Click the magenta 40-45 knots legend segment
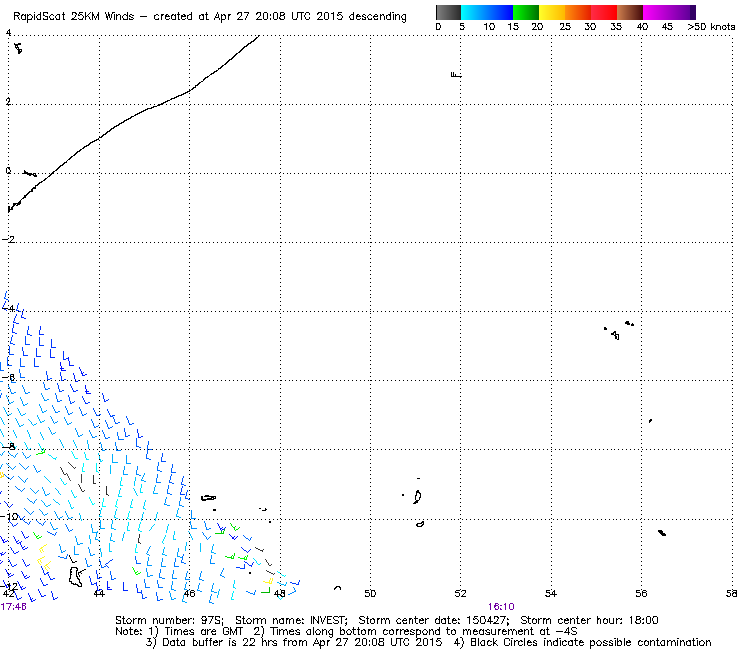This screenshot has height=650, width=740. point(656,12)
